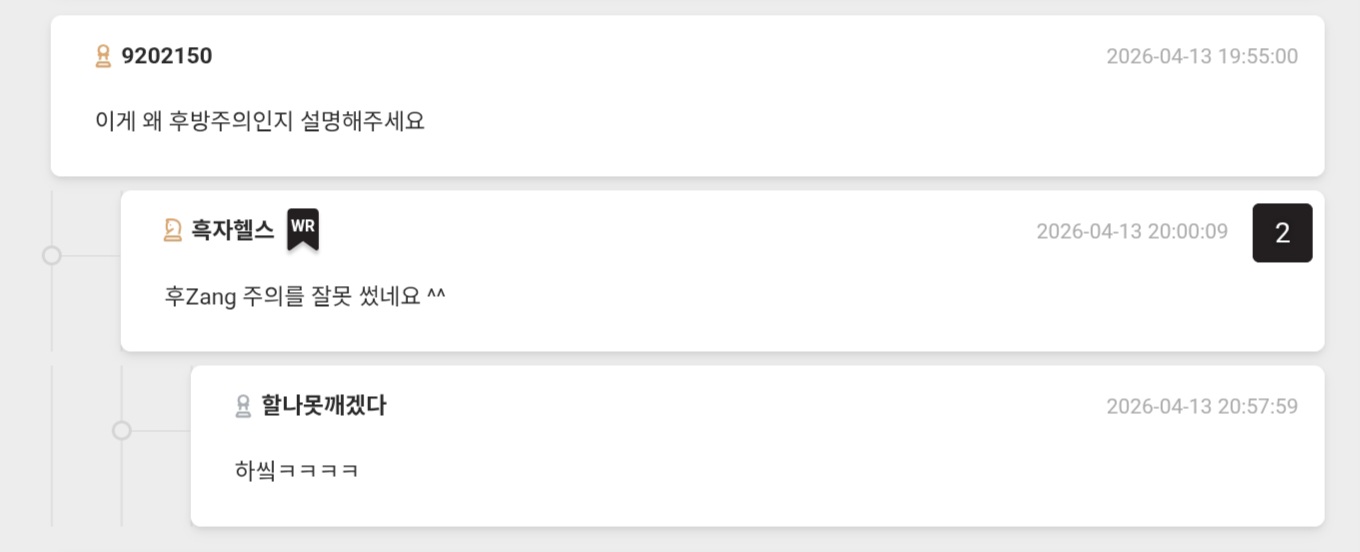1360x552 pixels.
Task: Click the 19:55:00 comment timestamp
Action: point(1201,56)
